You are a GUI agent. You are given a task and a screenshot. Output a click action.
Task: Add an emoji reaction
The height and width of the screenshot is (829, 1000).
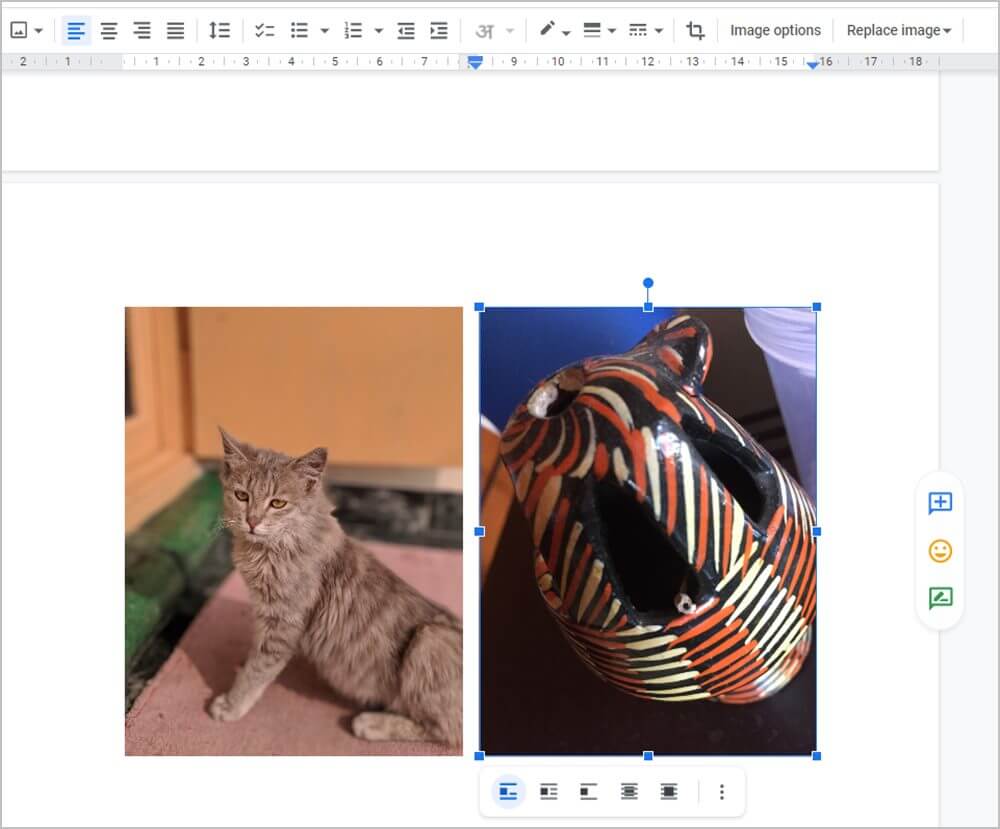pos(940,551)
